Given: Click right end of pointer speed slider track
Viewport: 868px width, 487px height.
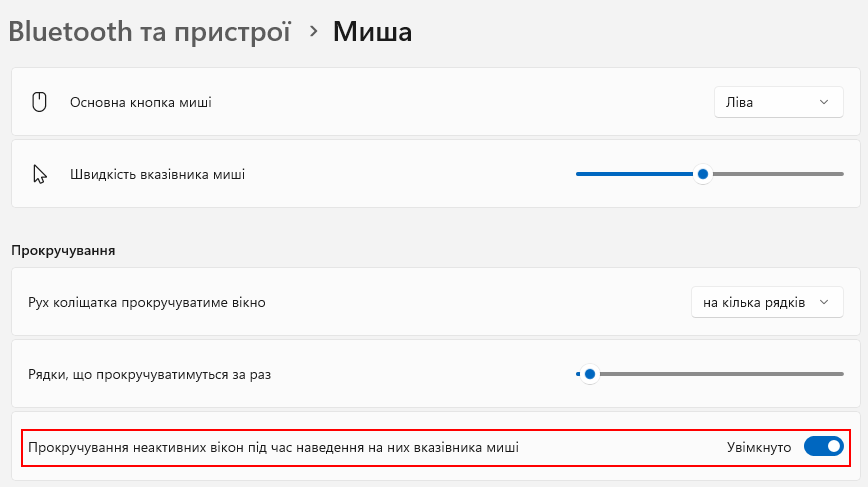Looking at the screenshot, I should [840, 174].
